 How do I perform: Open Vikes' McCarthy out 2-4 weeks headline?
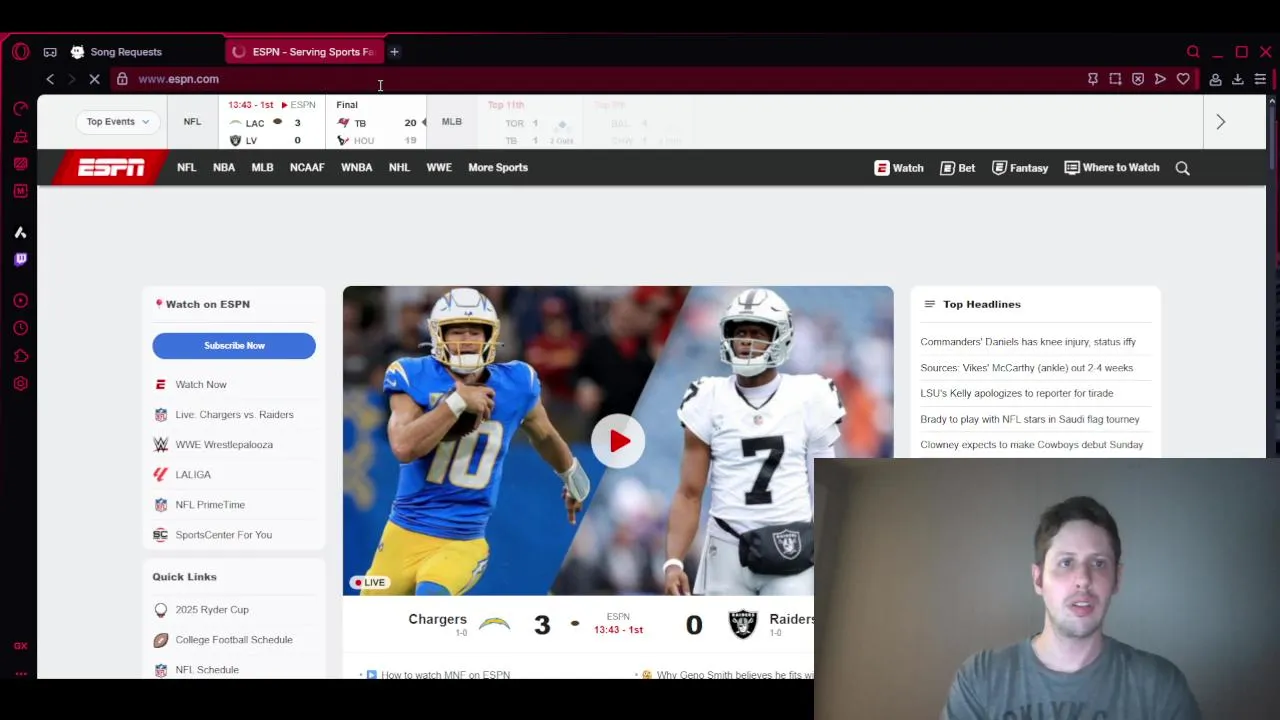point(1026,368)
